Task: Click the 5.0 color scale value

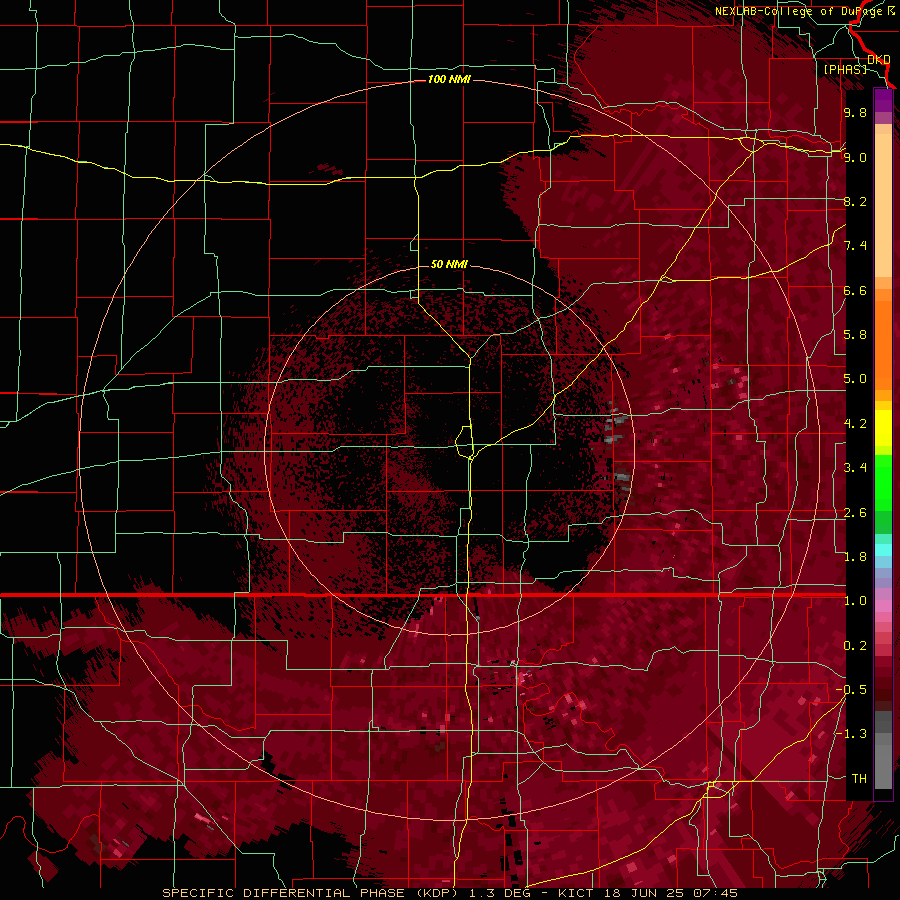Action: 855,379
